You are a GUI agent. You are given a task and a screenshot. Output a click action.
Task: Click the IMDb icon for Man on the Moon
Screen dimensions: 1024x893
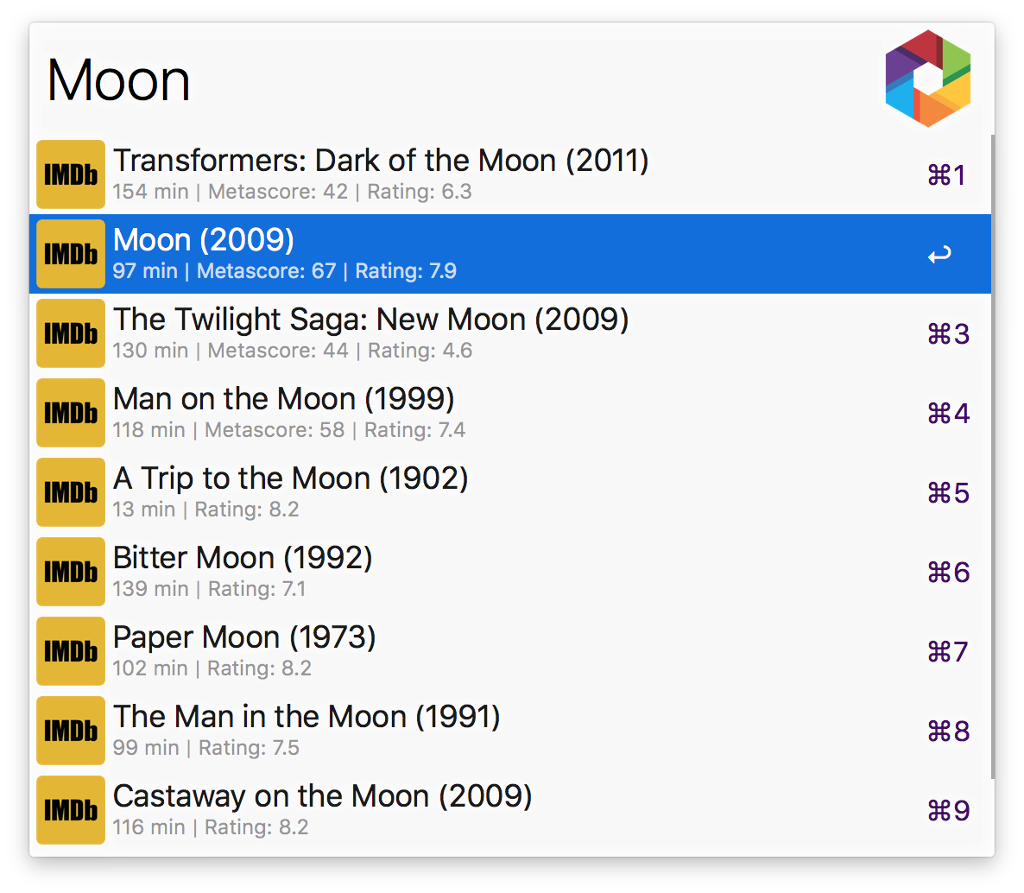click(71, 413)
